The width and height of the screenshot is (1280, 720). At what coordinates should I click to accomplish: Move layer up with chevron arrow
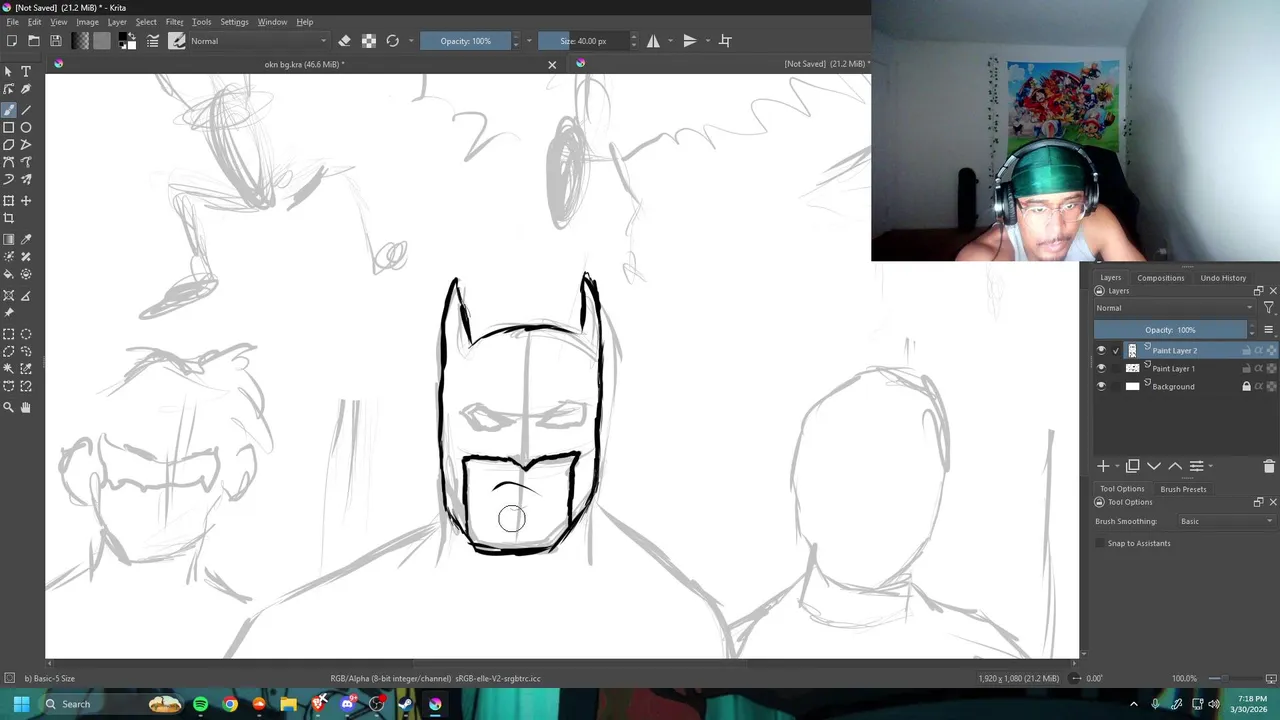[1175, 466]
